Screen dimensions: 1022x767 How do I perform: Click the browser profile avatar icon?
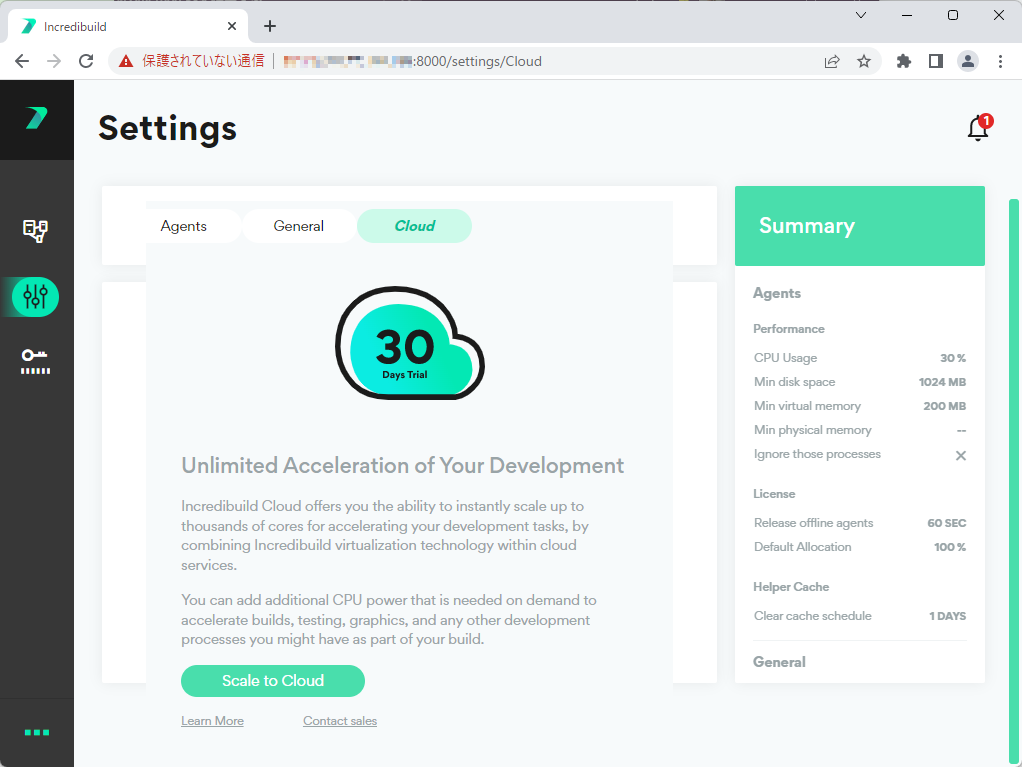coord(967,60)
